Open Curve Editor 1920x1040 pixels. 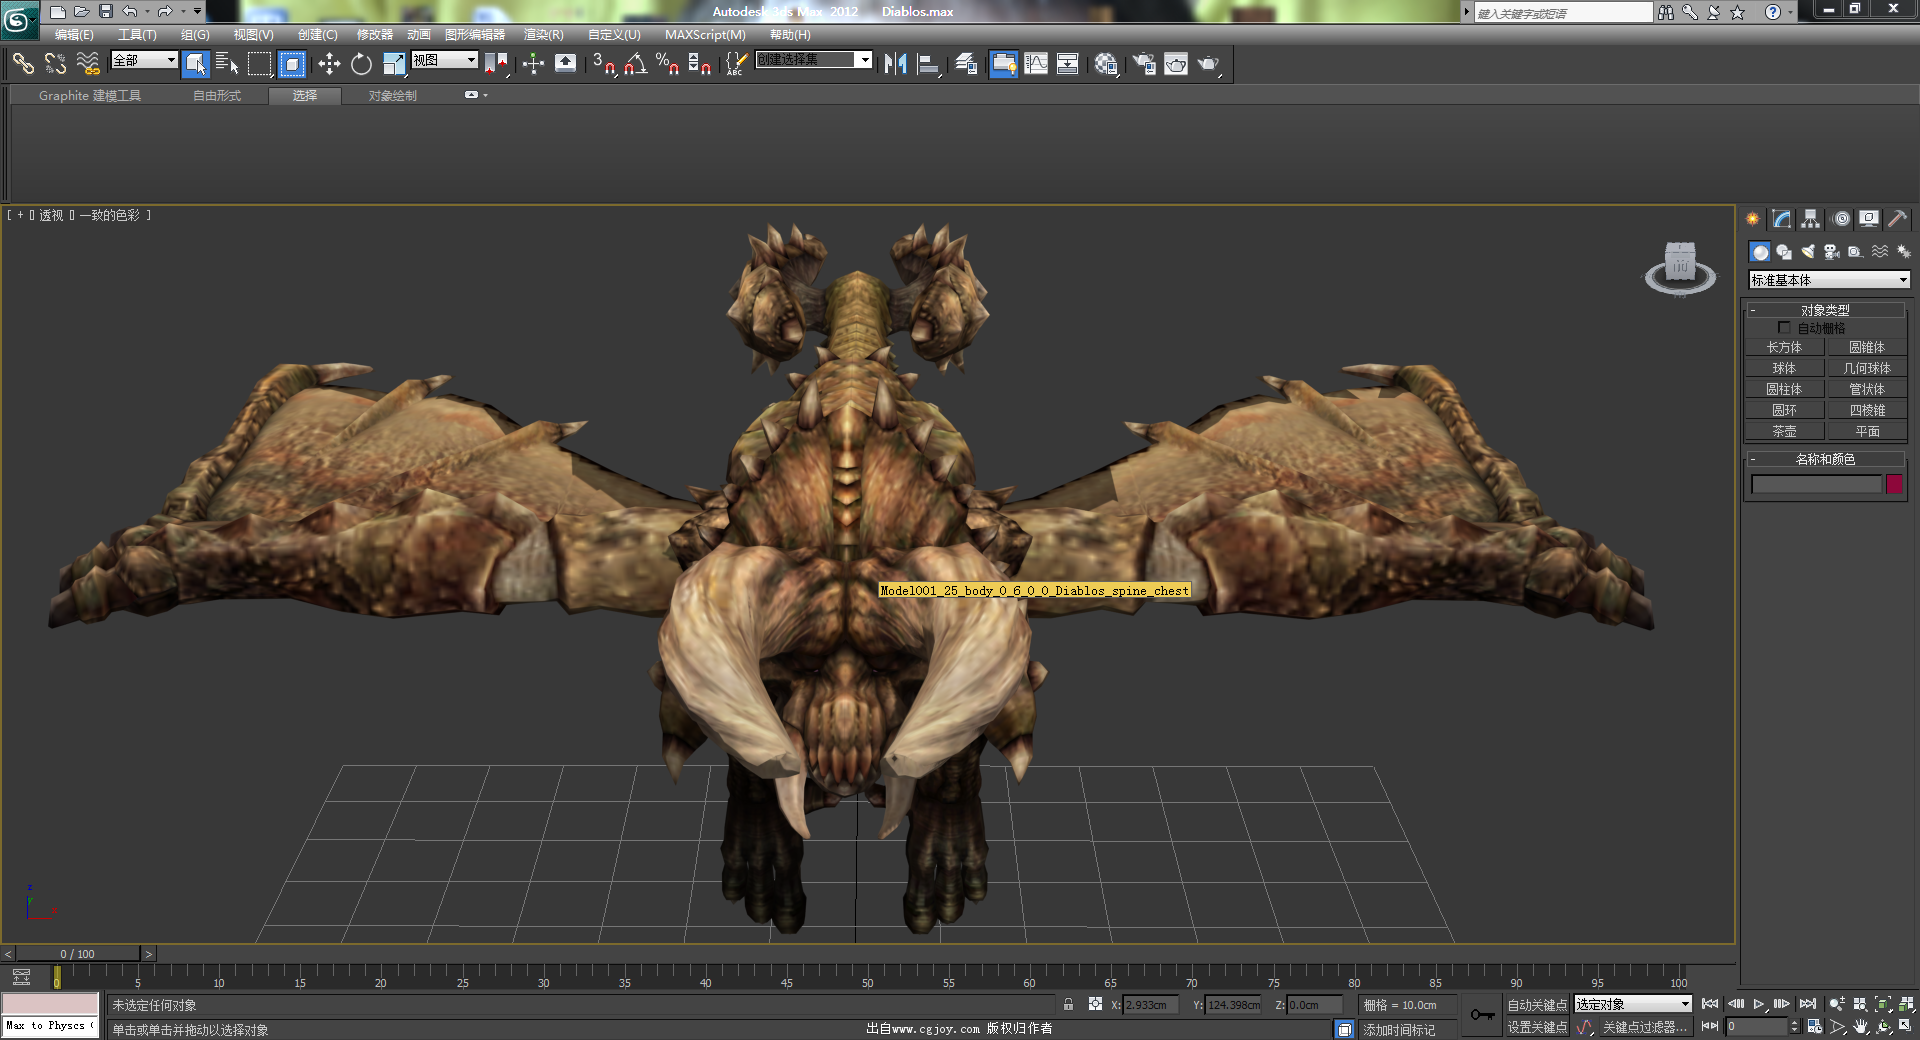click(1036, 64)
